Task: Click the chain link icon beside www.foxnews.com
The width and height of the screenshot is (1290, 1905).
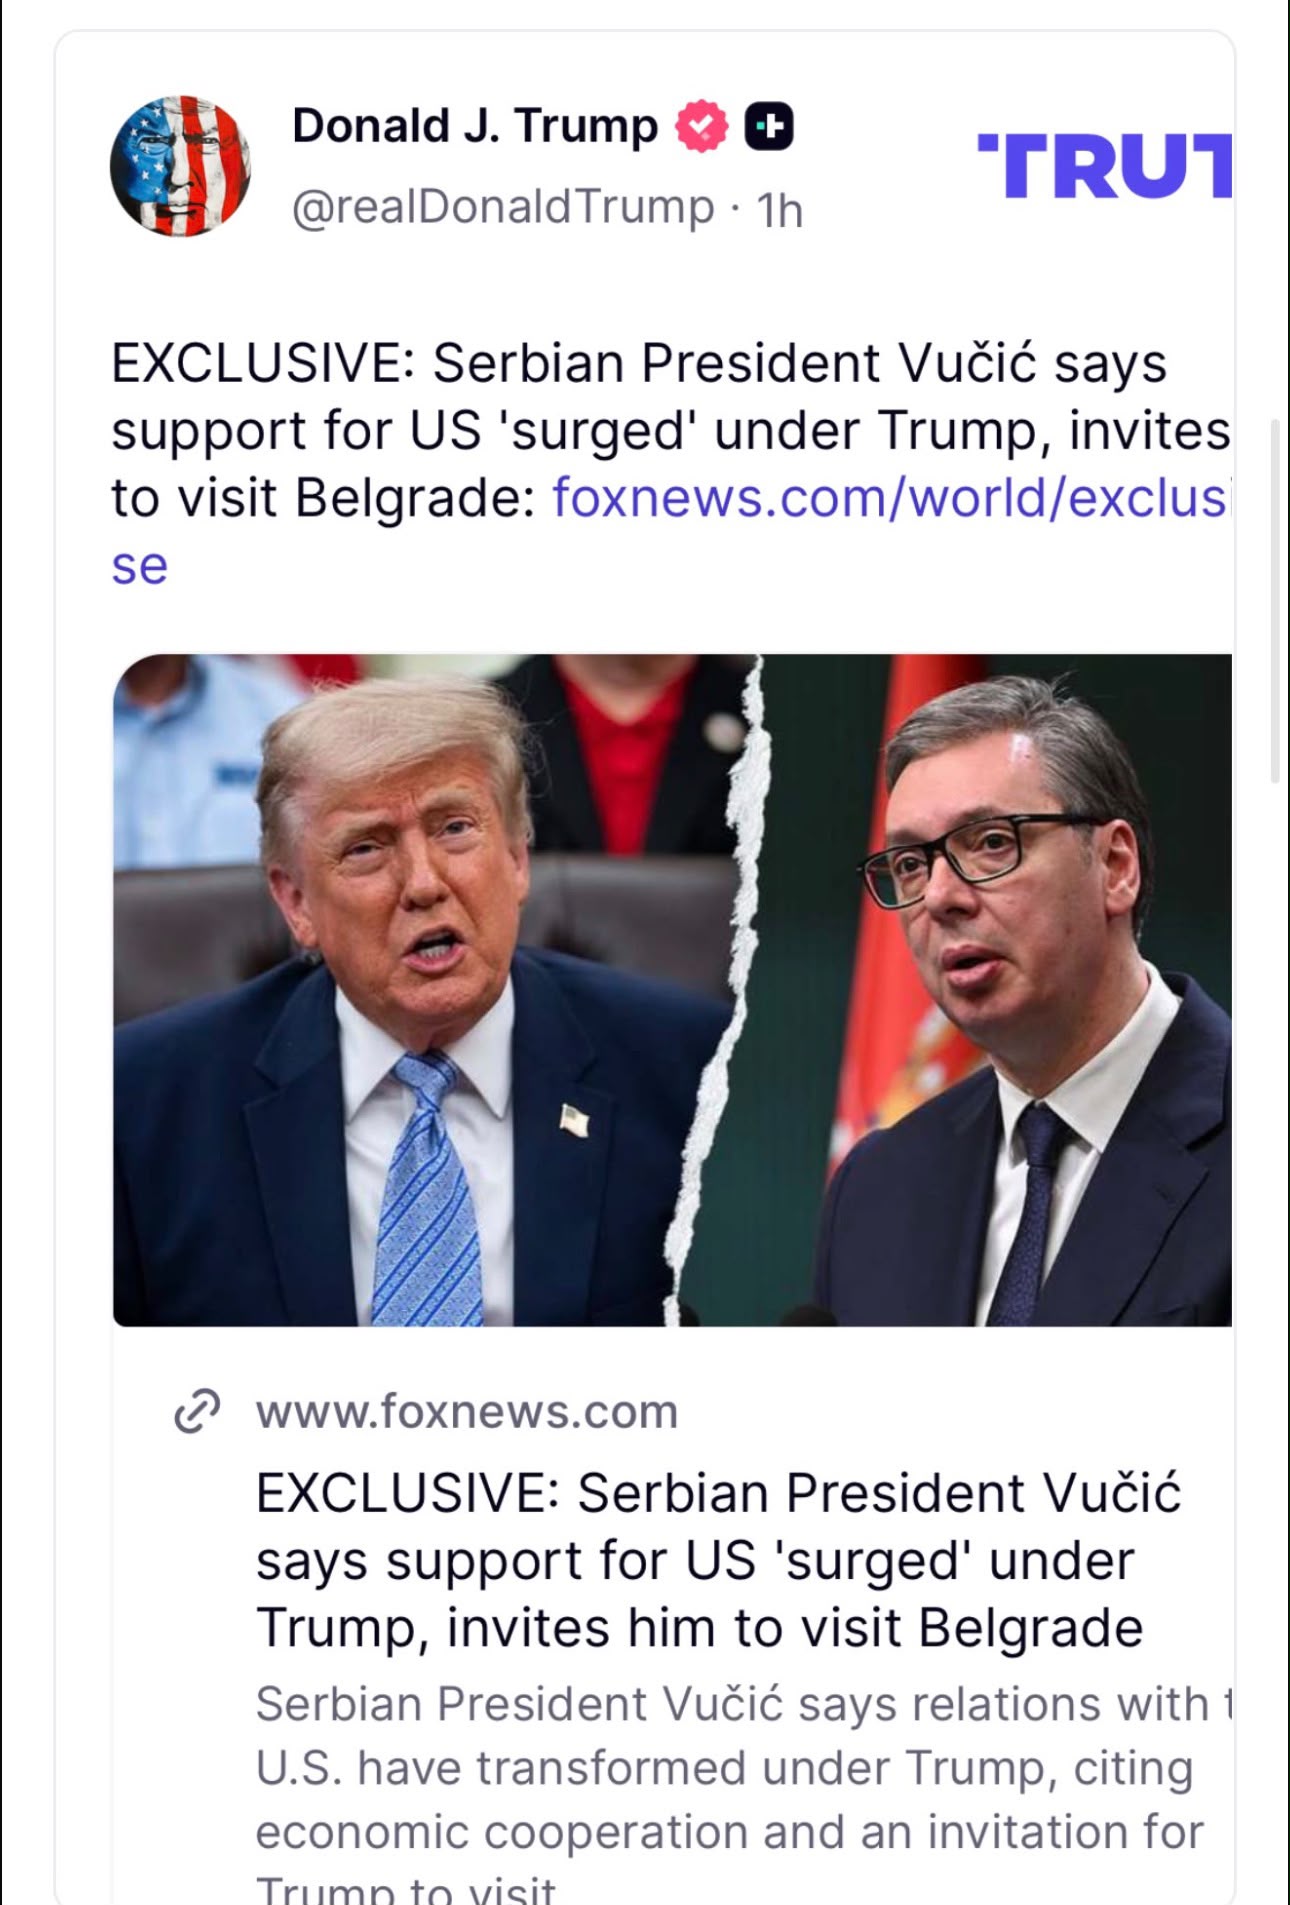Action: [x=197, y=1411]
